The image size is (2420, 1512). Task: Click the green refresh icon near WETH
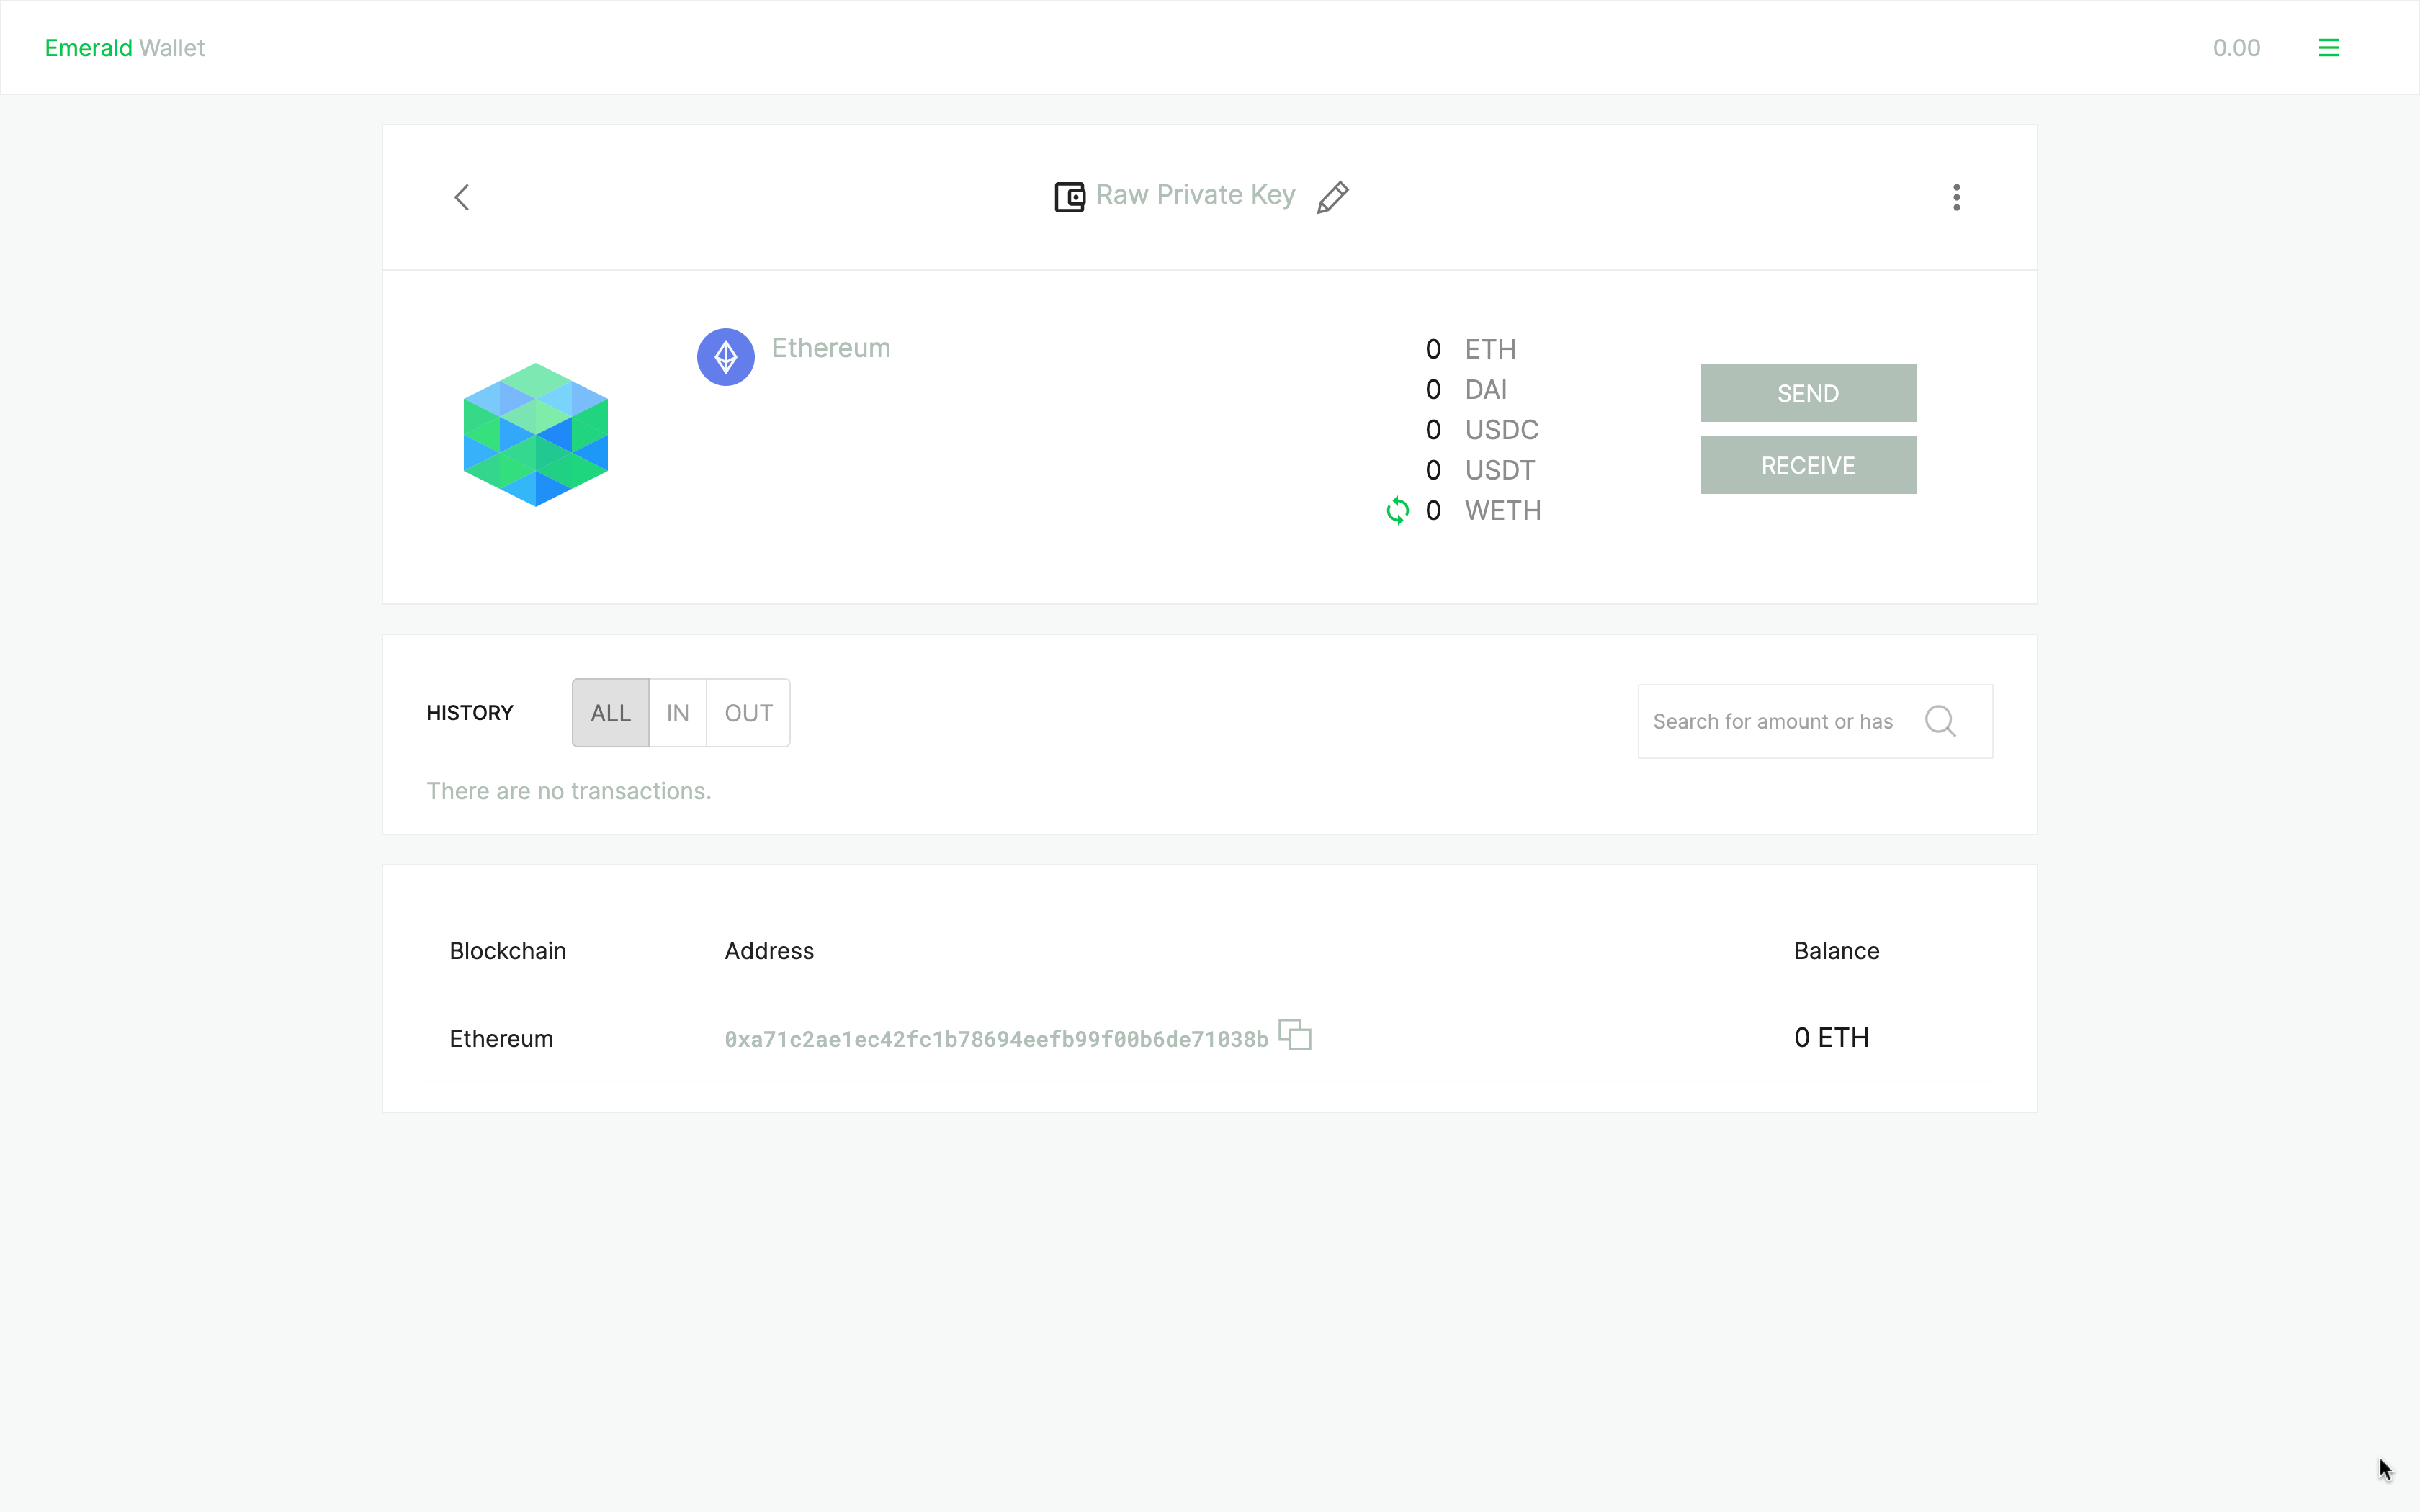coord(1397,511)
